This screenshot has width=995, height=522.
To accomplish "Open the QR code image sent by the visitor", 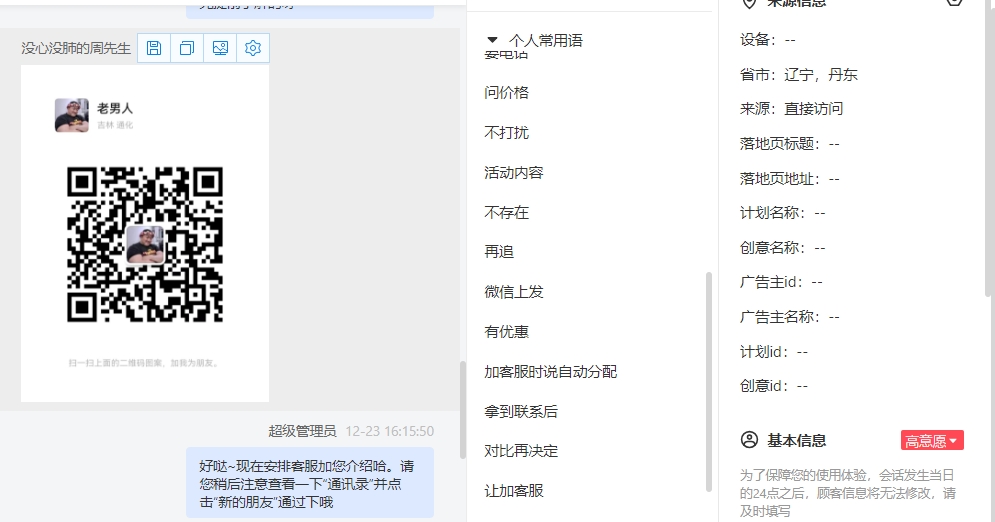I will tap(145, 233).
